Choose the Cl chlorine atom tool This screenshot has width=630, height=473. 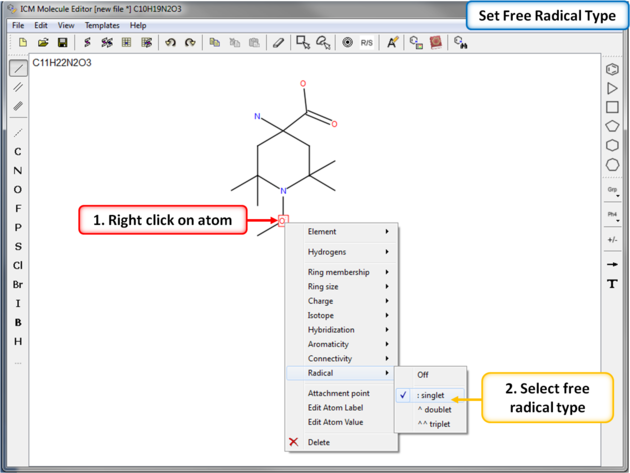pos(18,266)
